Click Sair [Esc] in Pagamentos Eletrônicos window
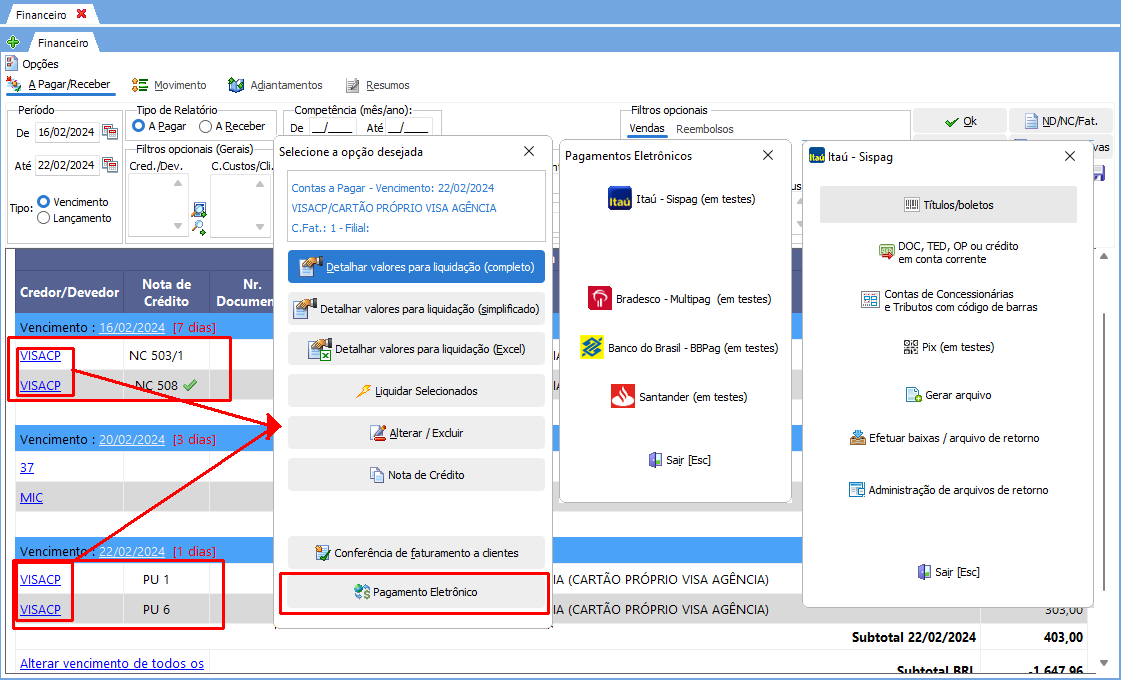Image resolution: width=1121 pixels, height=681 pixels. tap(679, 459)
